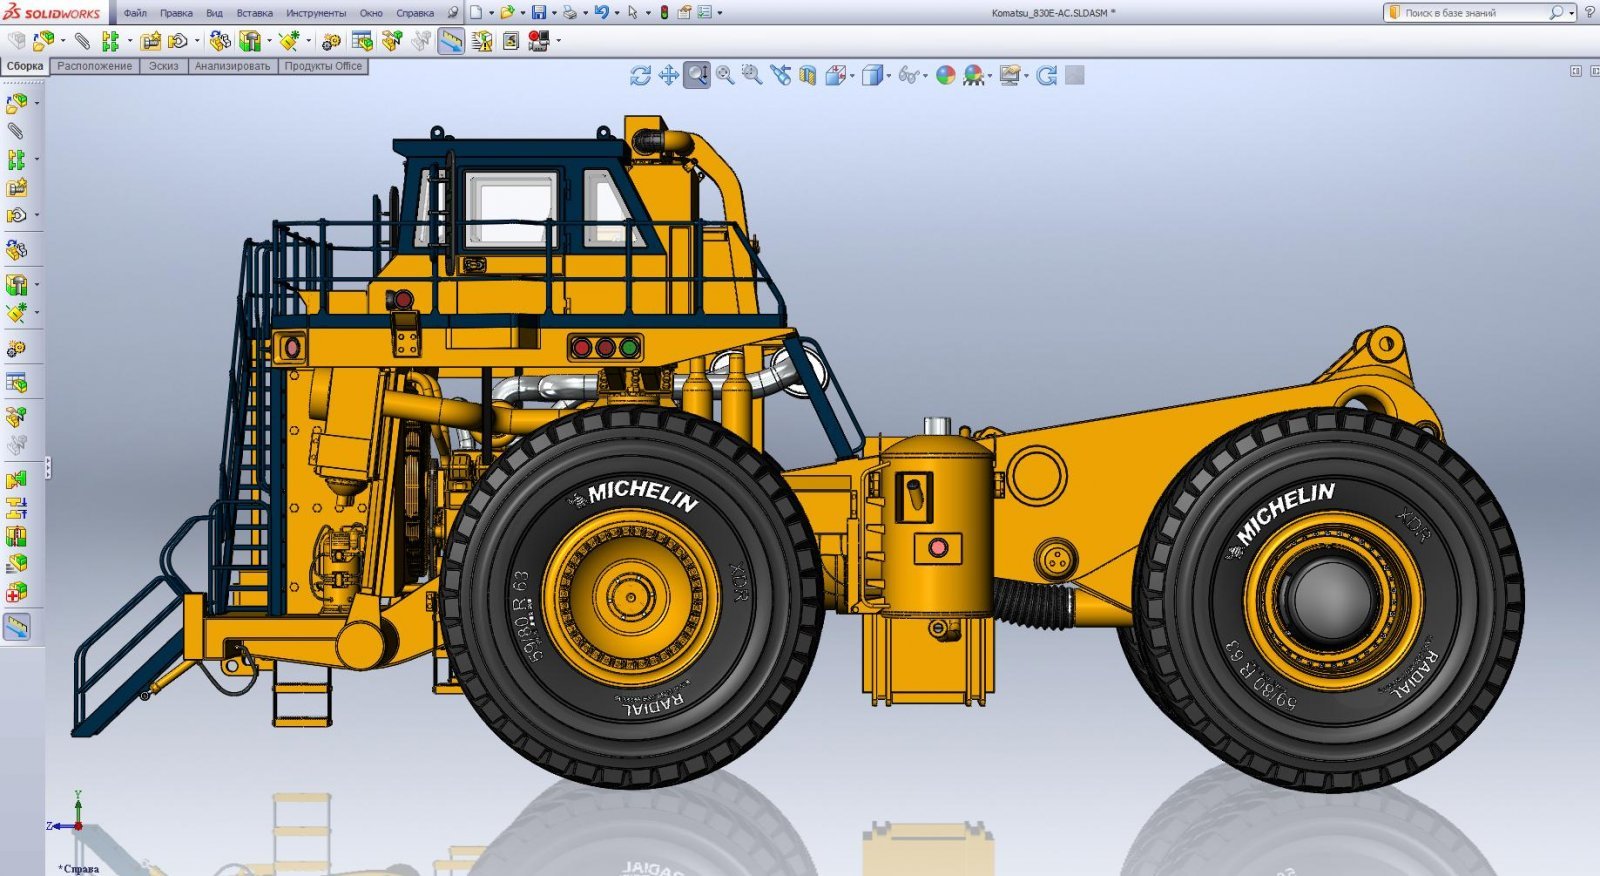
Task: Expand the Hide/Show Items glasses dropdown
Action: coord(925,77)
